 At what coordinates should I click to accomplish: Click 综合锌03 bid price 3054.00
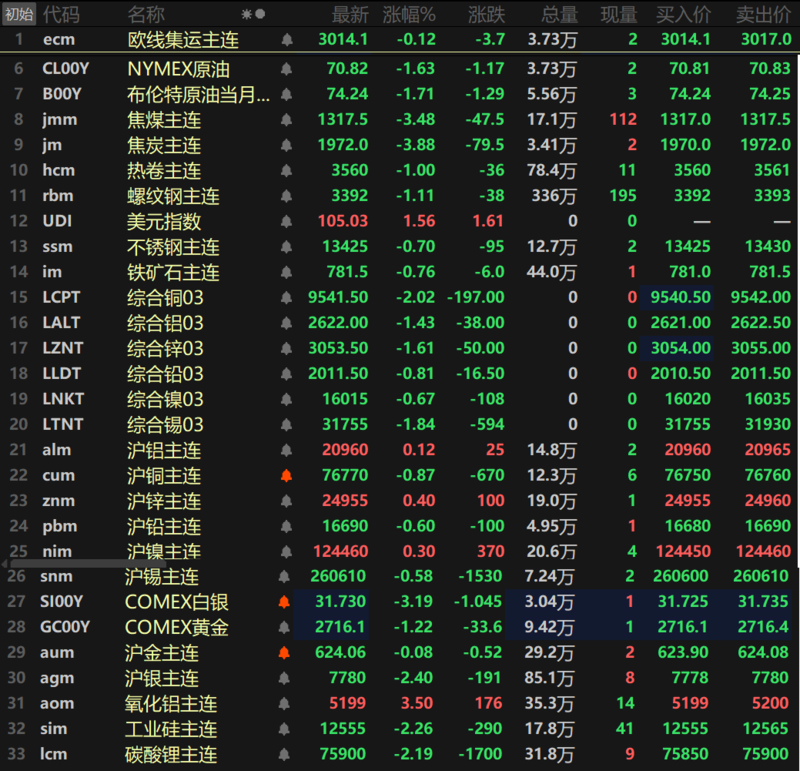tap(681, 348)
